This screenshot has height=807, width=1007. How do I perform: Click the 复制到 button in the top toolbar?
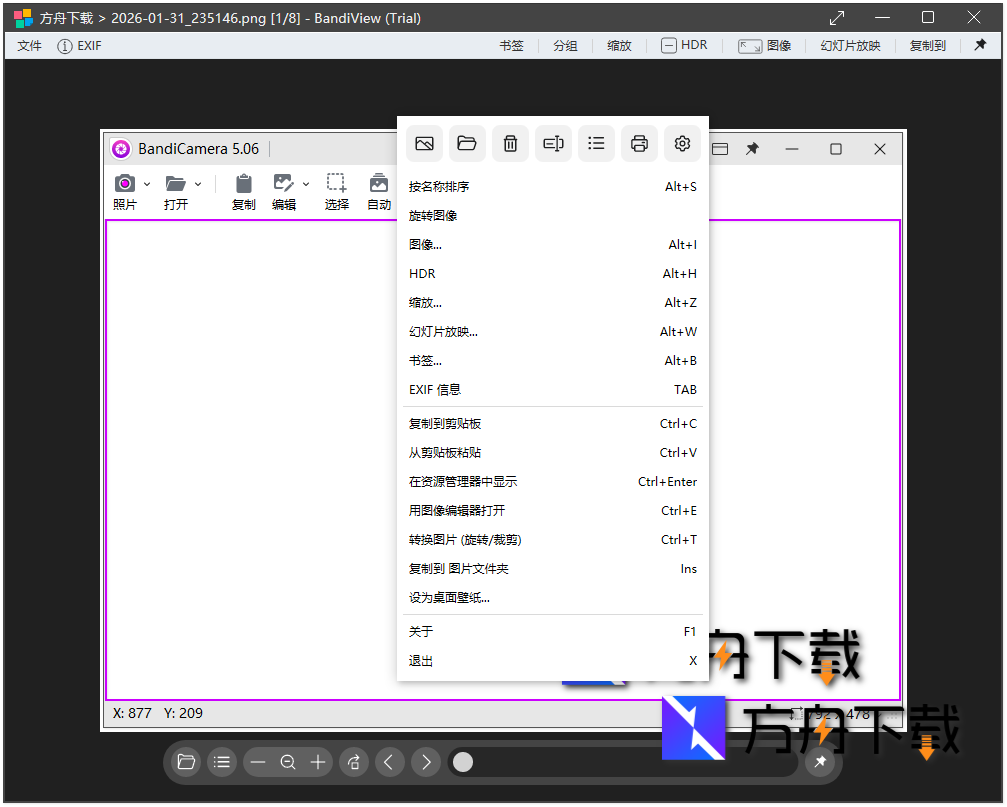point(927,45)
